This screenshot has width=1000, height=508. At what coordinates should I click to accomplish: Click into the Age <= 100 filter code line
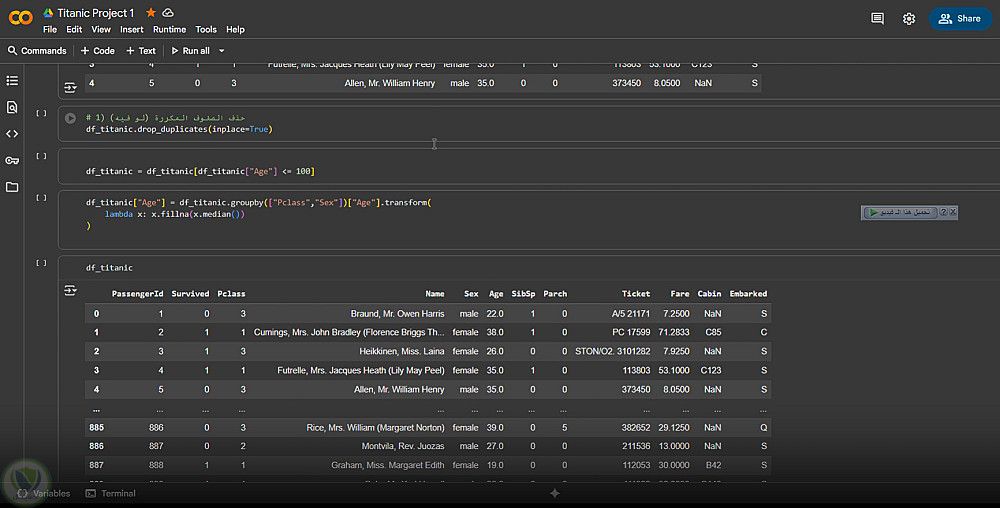[200, 171]
